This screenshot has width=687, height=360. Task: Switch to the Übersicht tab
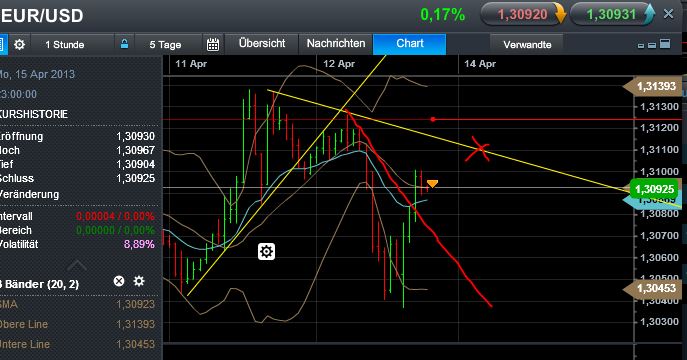pos(262,43)
